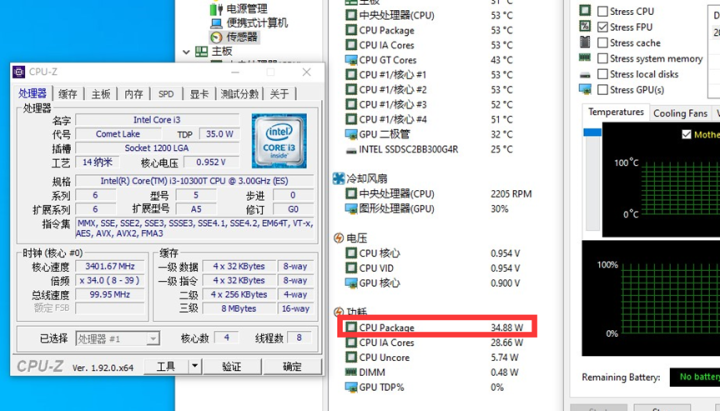Screen dimensions: 720x411
Task: Click the DIMM memory power icon
Action: coord(351,372)
